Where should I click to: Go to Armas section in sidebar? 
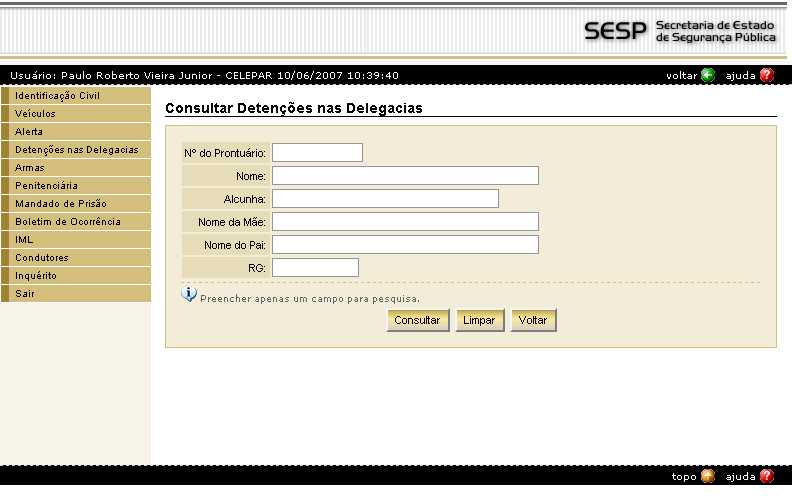coord(30,168)
